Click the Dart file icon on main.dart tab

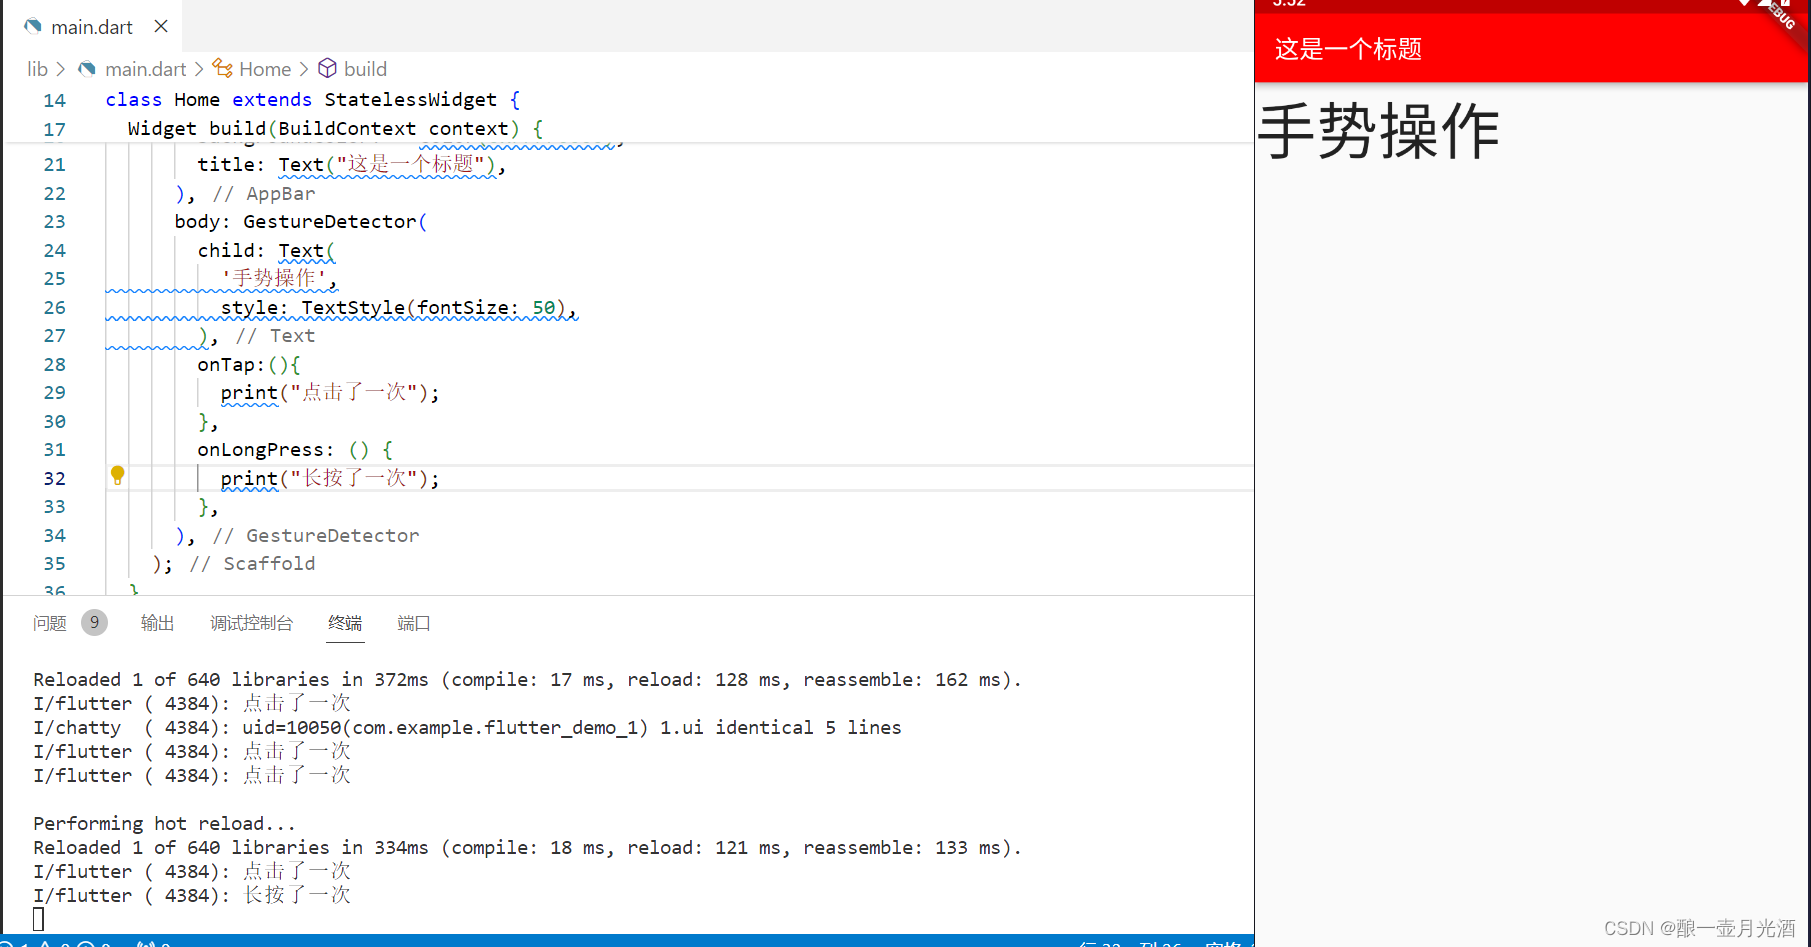tap(32, 26)
